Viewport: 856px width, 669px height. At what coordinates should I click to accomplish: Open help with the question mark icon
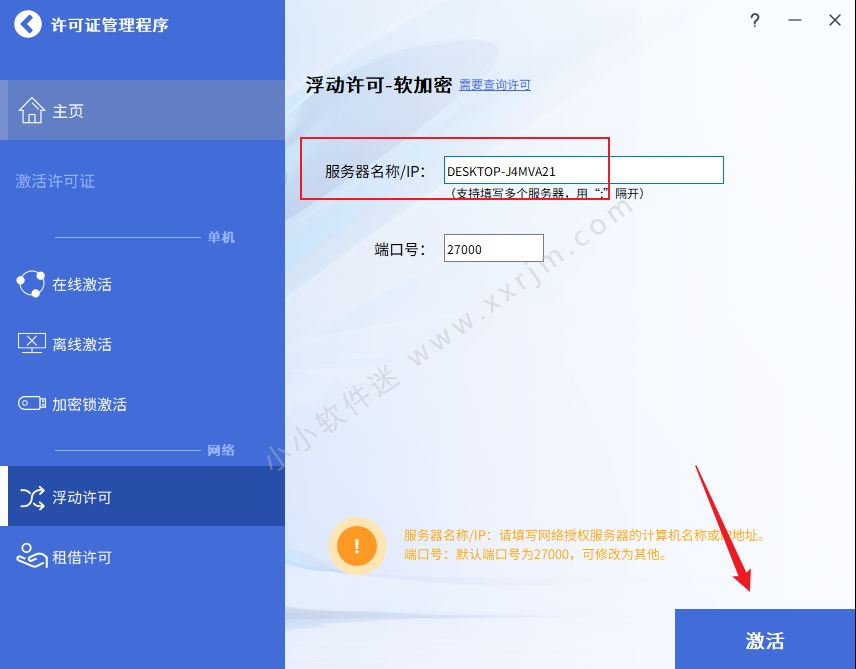point(754,21)
